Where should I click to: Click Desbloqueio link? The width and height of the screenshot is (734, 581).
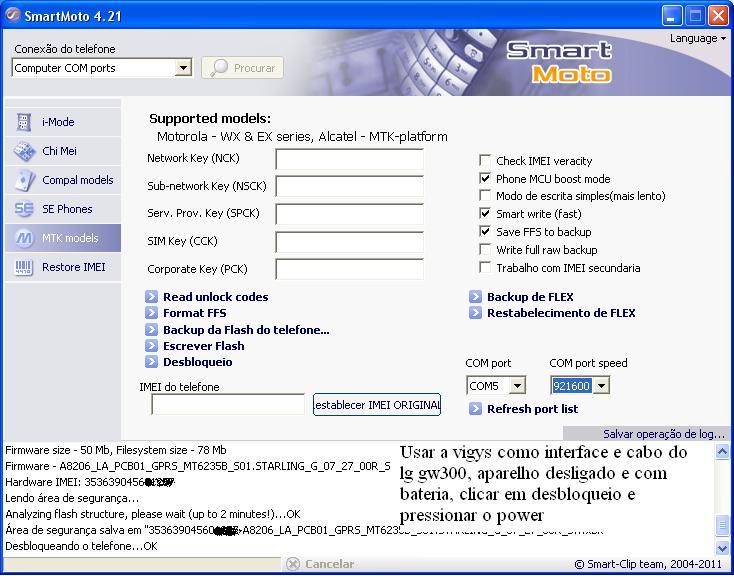pyautogui.click(x=198, y=362)
